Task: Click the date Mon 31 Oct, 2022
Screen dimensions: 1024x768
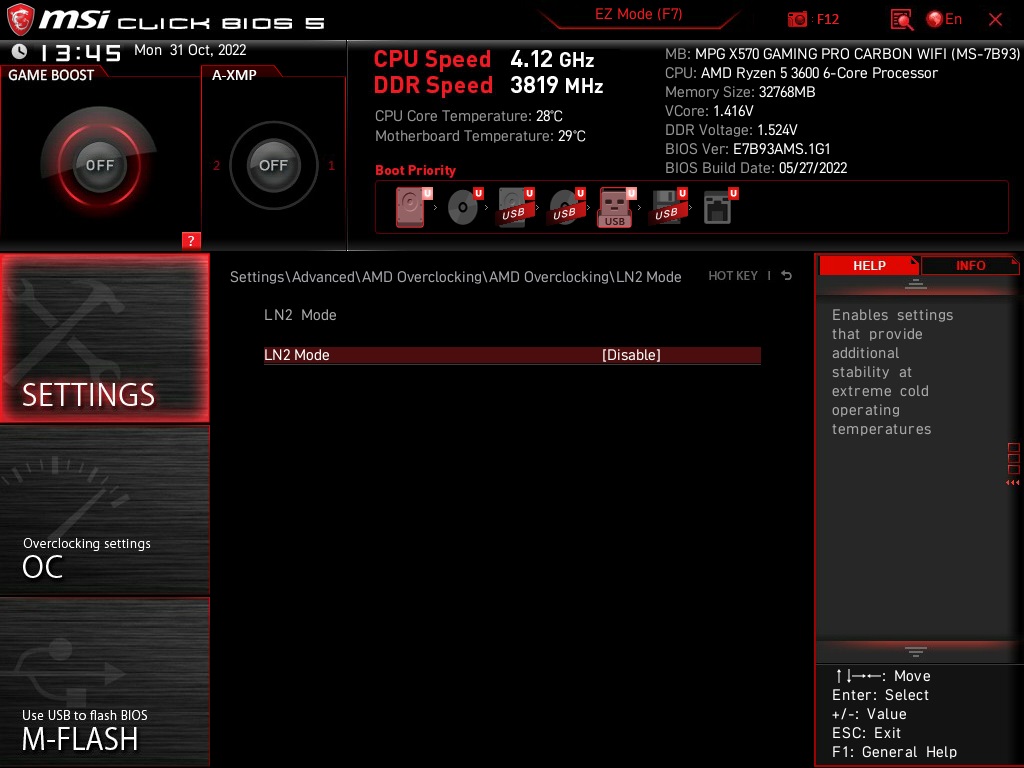Action: point(190,50)
